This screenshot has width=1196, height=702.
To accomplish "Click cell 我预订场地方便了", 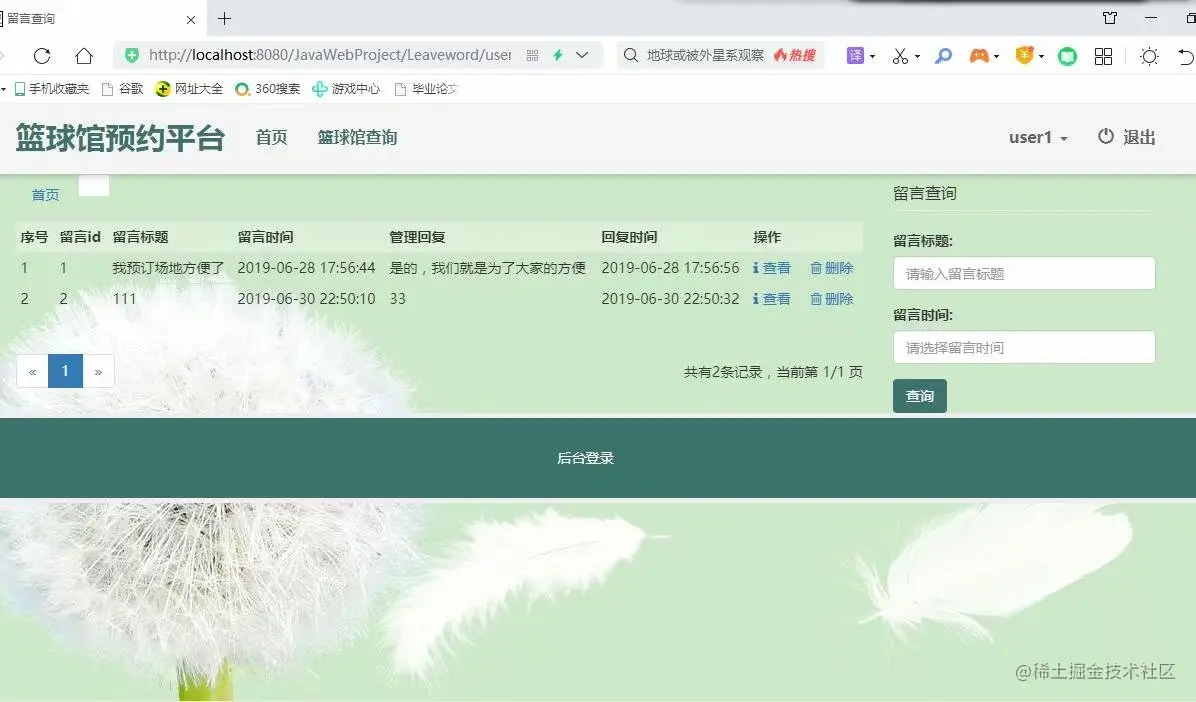I will point(169,268).
